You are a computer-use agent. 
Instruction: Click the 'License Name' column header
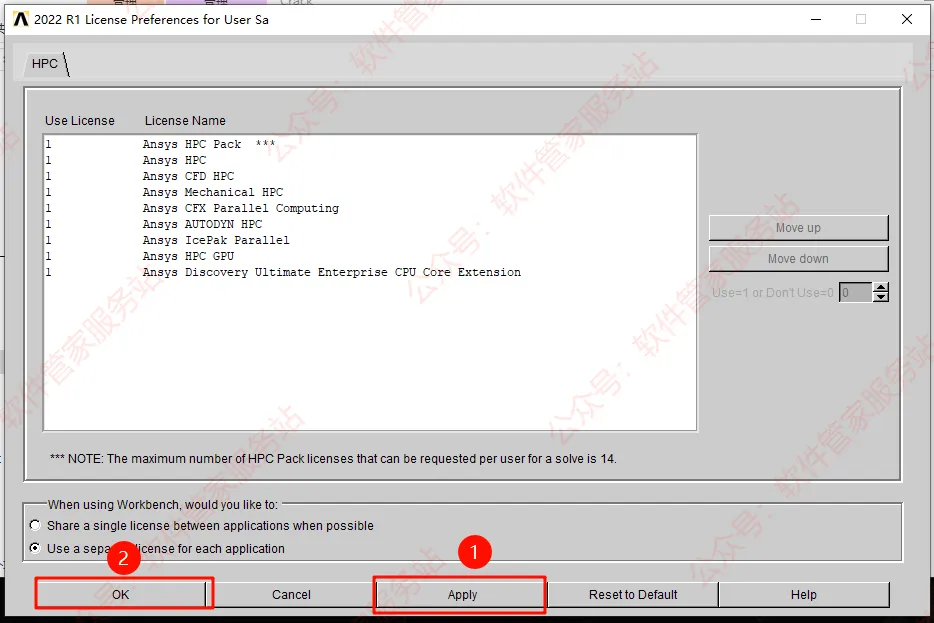click(185, 120)
